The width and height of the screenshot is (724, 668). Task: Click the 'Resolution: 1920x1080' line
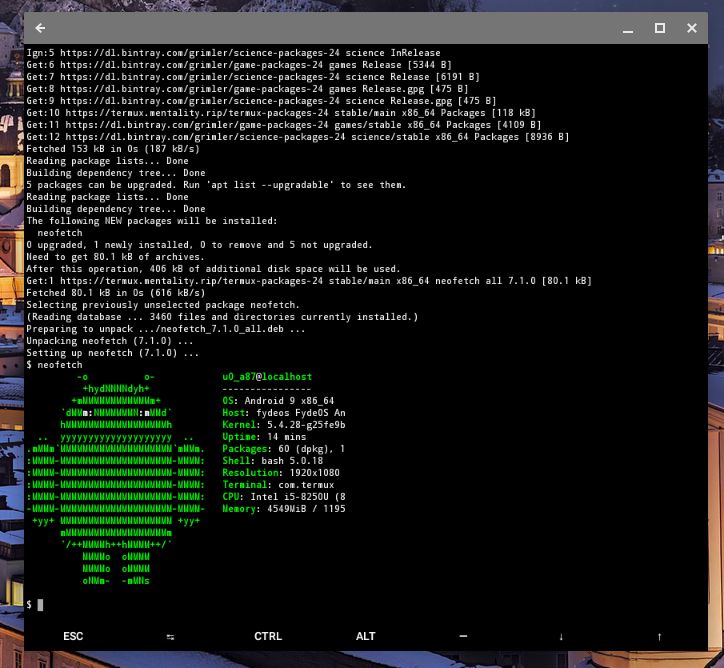[x=281, y=473]
